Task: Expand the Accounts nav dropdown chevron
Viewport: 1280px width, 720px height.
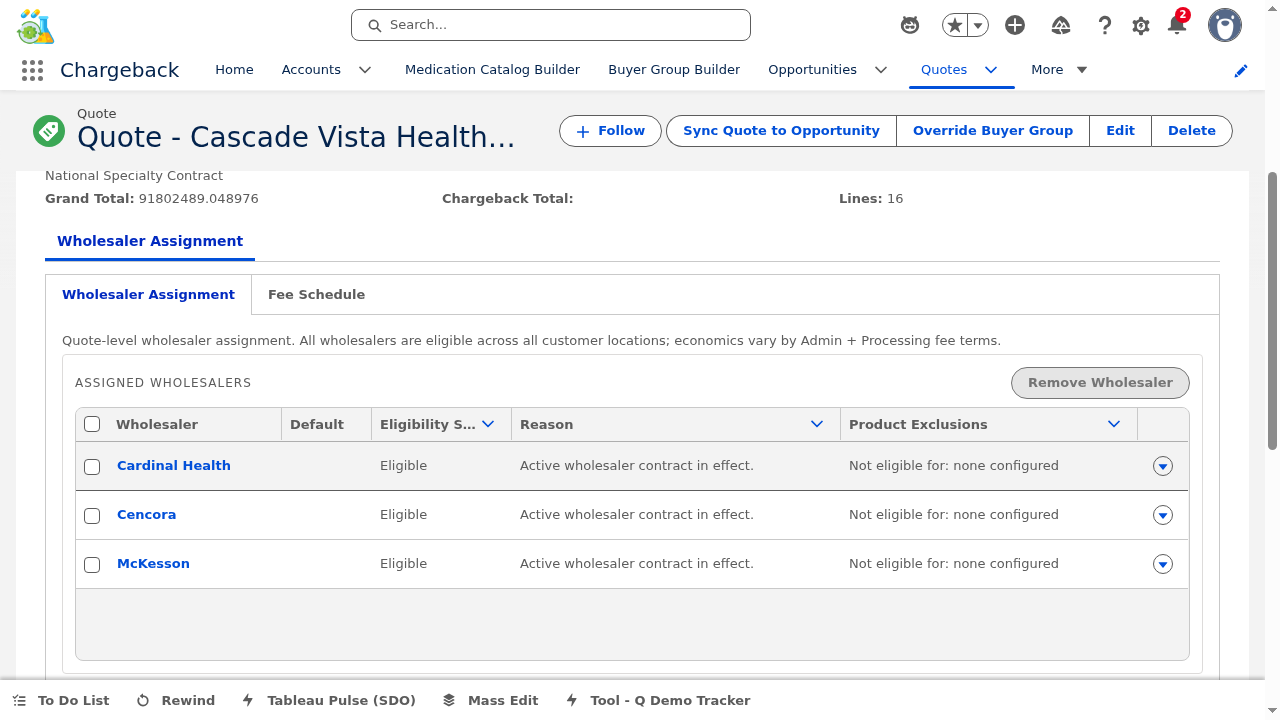Action: pyautogui.click(x=365, y=70)
